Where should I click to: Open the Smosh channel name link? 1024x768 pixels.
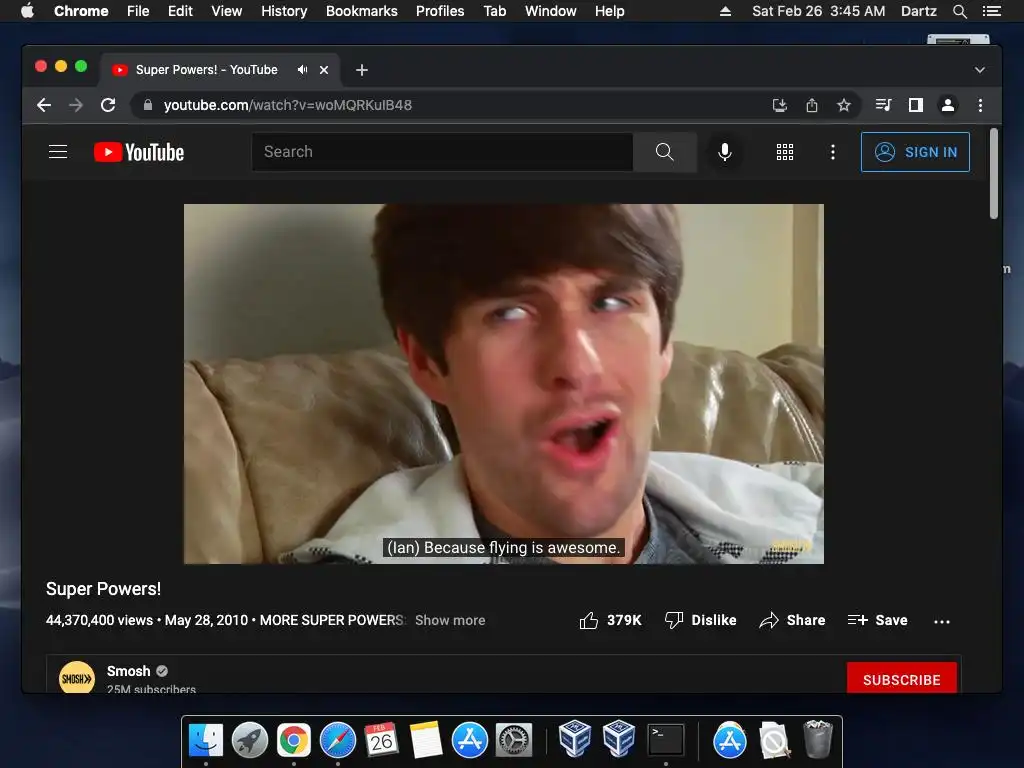(129, 671)
